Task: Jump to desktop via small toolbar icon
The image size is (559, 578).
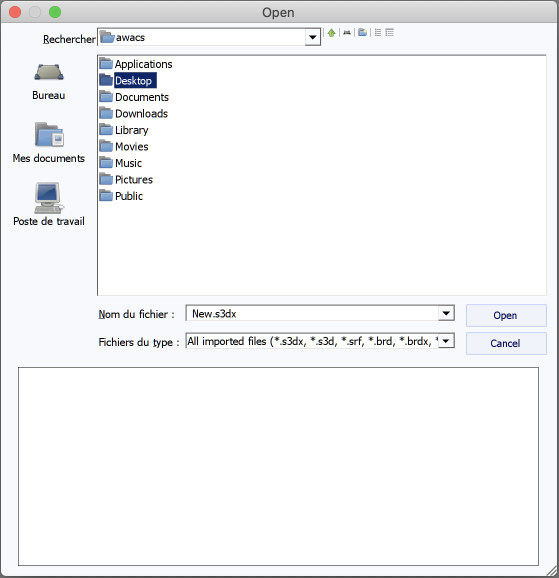Action: 347,33
